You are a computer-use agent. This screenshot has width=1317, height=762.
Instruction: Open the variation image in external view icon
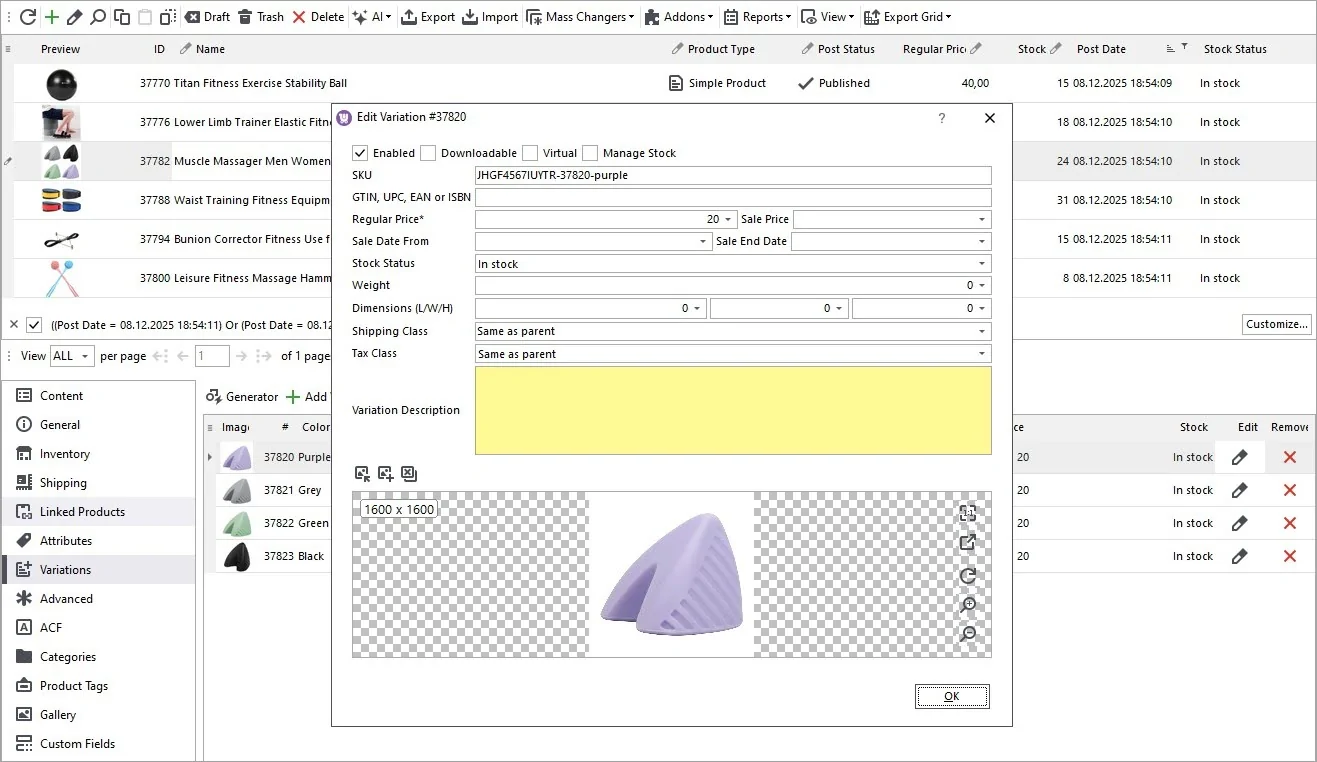click(966, 542)
